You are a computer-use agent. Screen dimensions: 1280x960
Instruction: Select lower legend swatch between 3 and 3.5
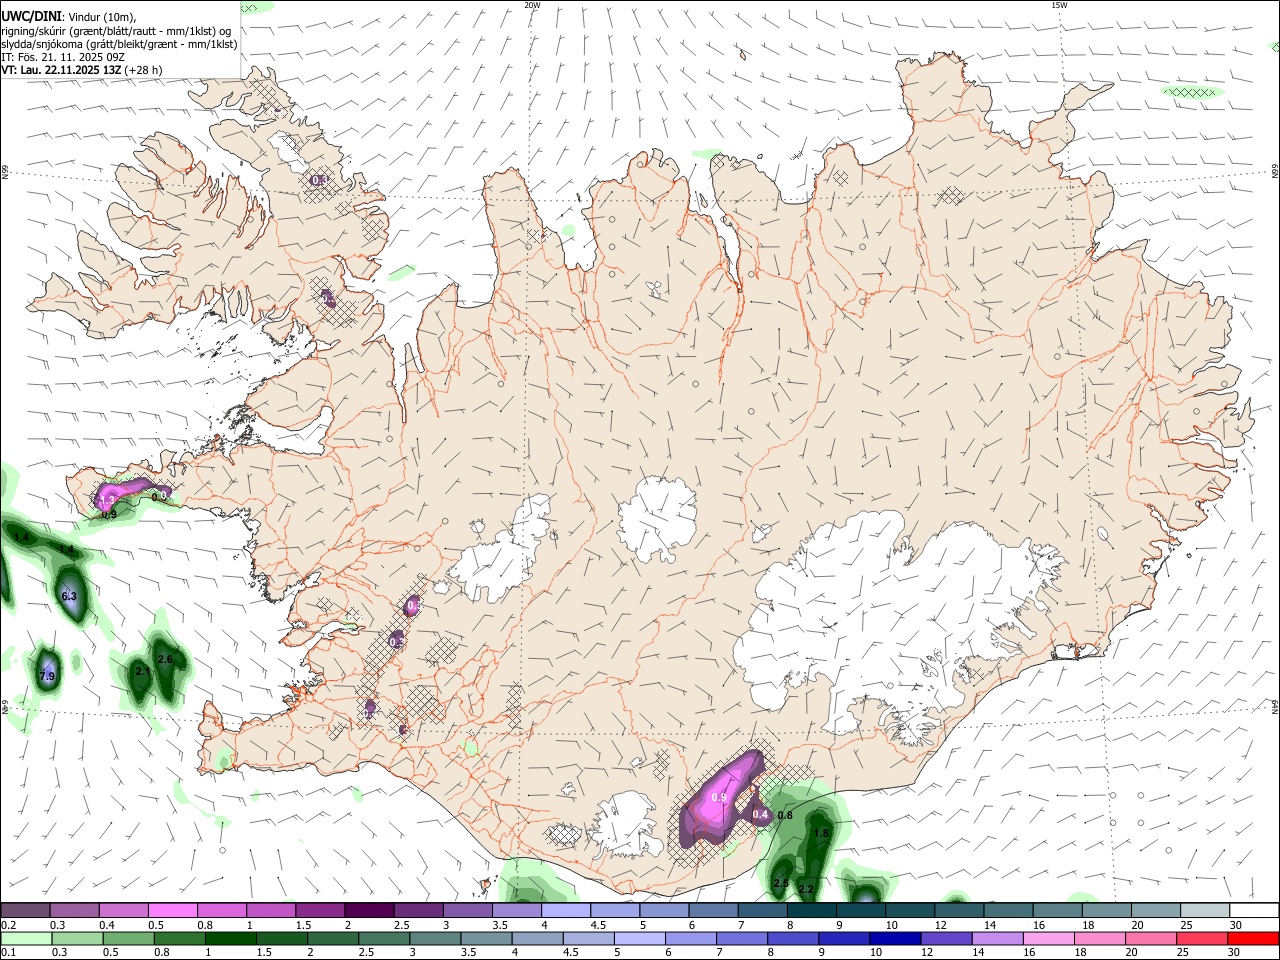436,938
